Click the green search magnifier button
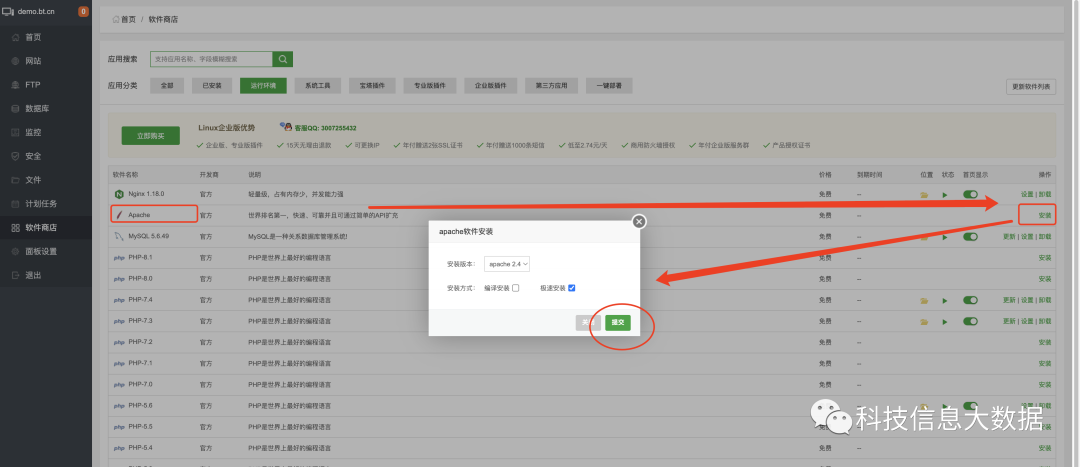Viewport: 1080px width, 467px height. click(282, 59)
